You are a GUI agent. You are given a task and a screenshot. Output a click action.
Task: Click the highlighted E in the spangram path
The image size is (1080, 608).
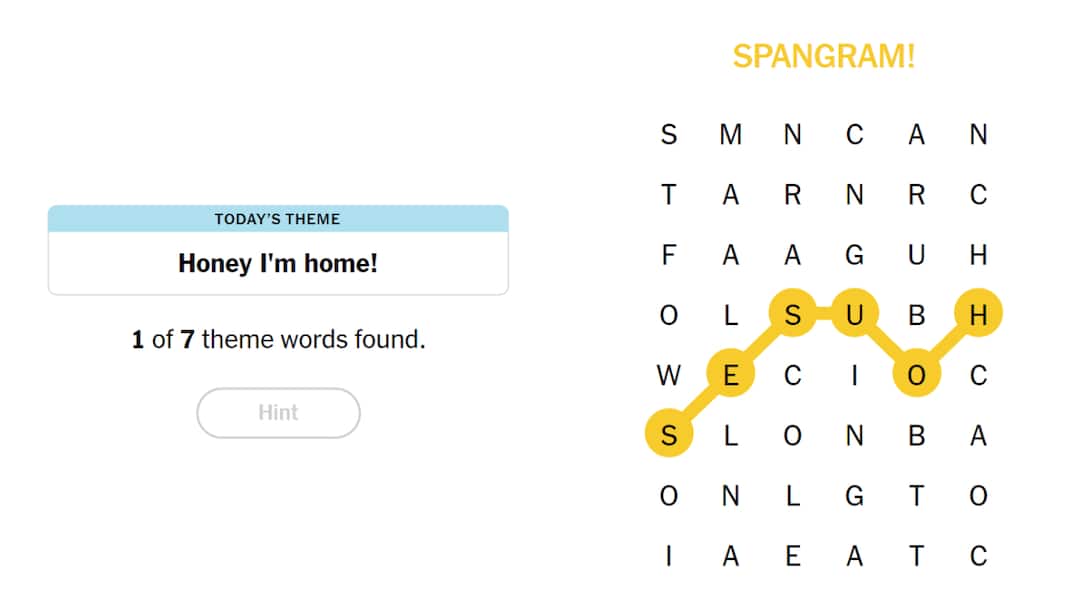click(731, 375)
